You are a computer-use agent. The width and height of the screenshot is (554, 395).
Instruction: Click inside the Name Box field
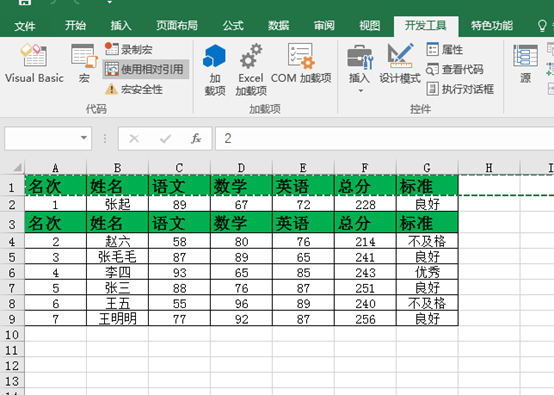point(42,138)
